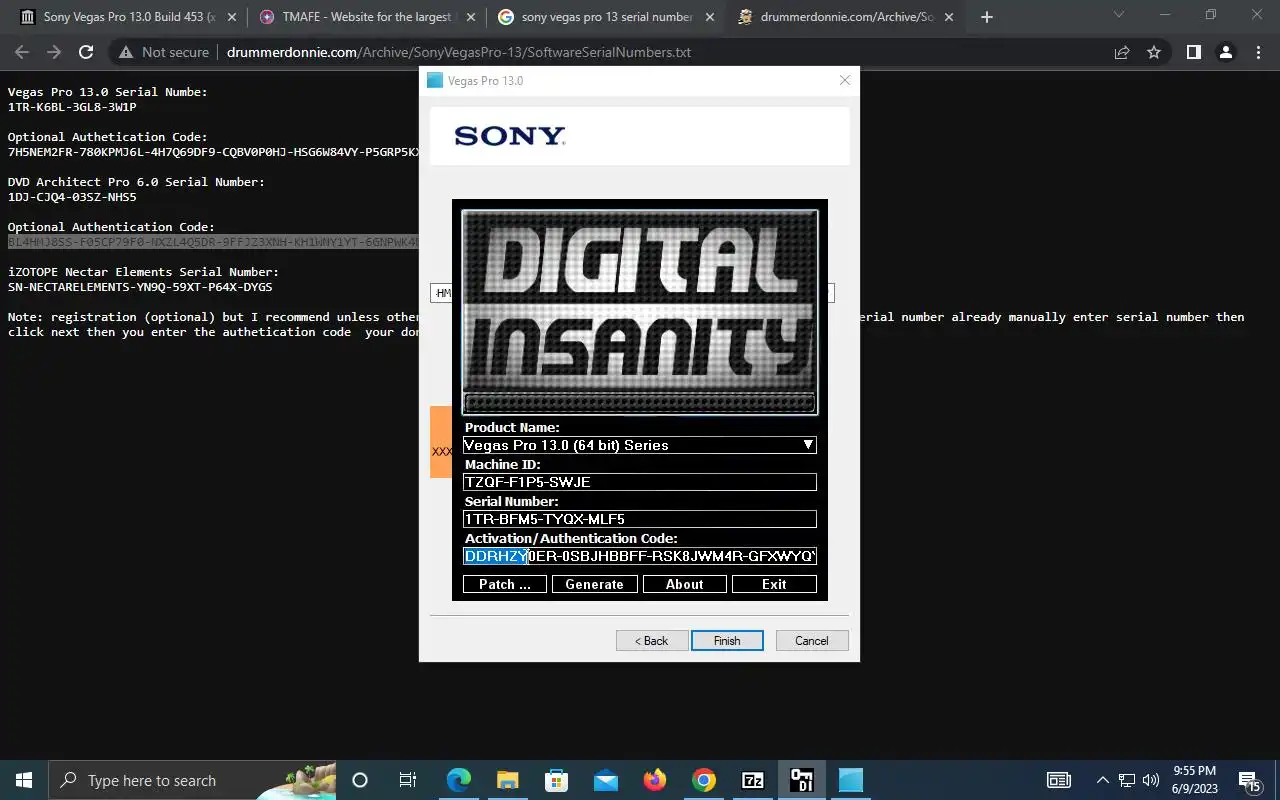Click the 'Vegas Pro 13.0 Serial Numbe:' heading
Screen dimensions: 1280x800
[108, 92]
